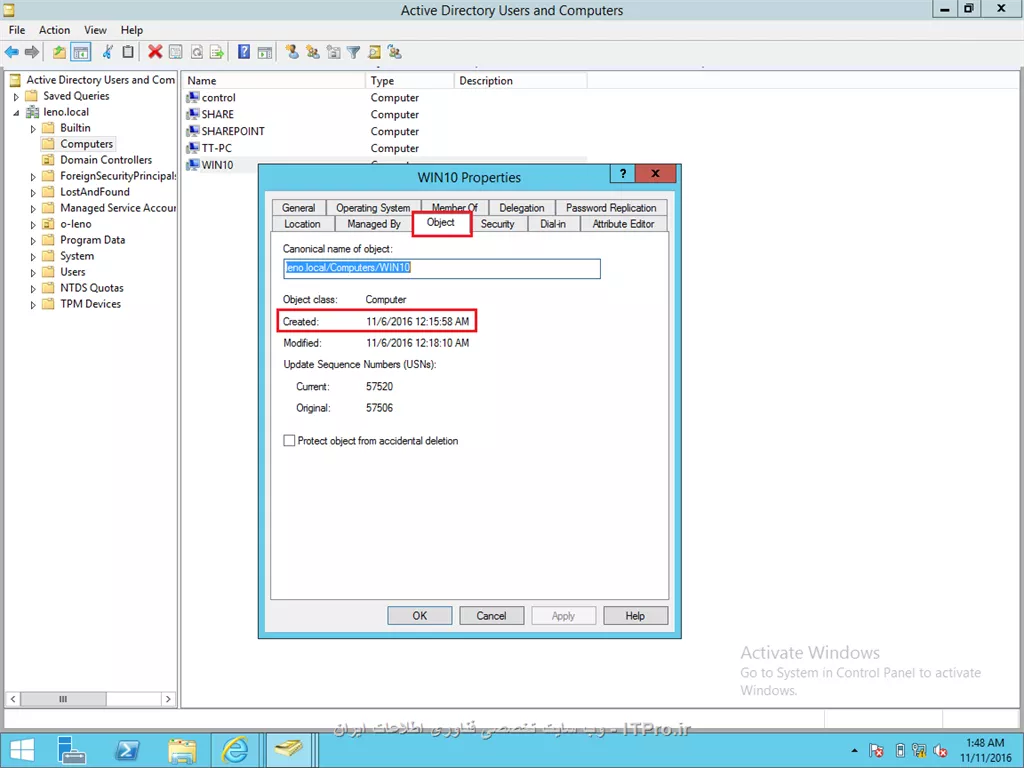Open the Windows Start button
This screenshot has height=768, width=1024.
coord(22,750)
